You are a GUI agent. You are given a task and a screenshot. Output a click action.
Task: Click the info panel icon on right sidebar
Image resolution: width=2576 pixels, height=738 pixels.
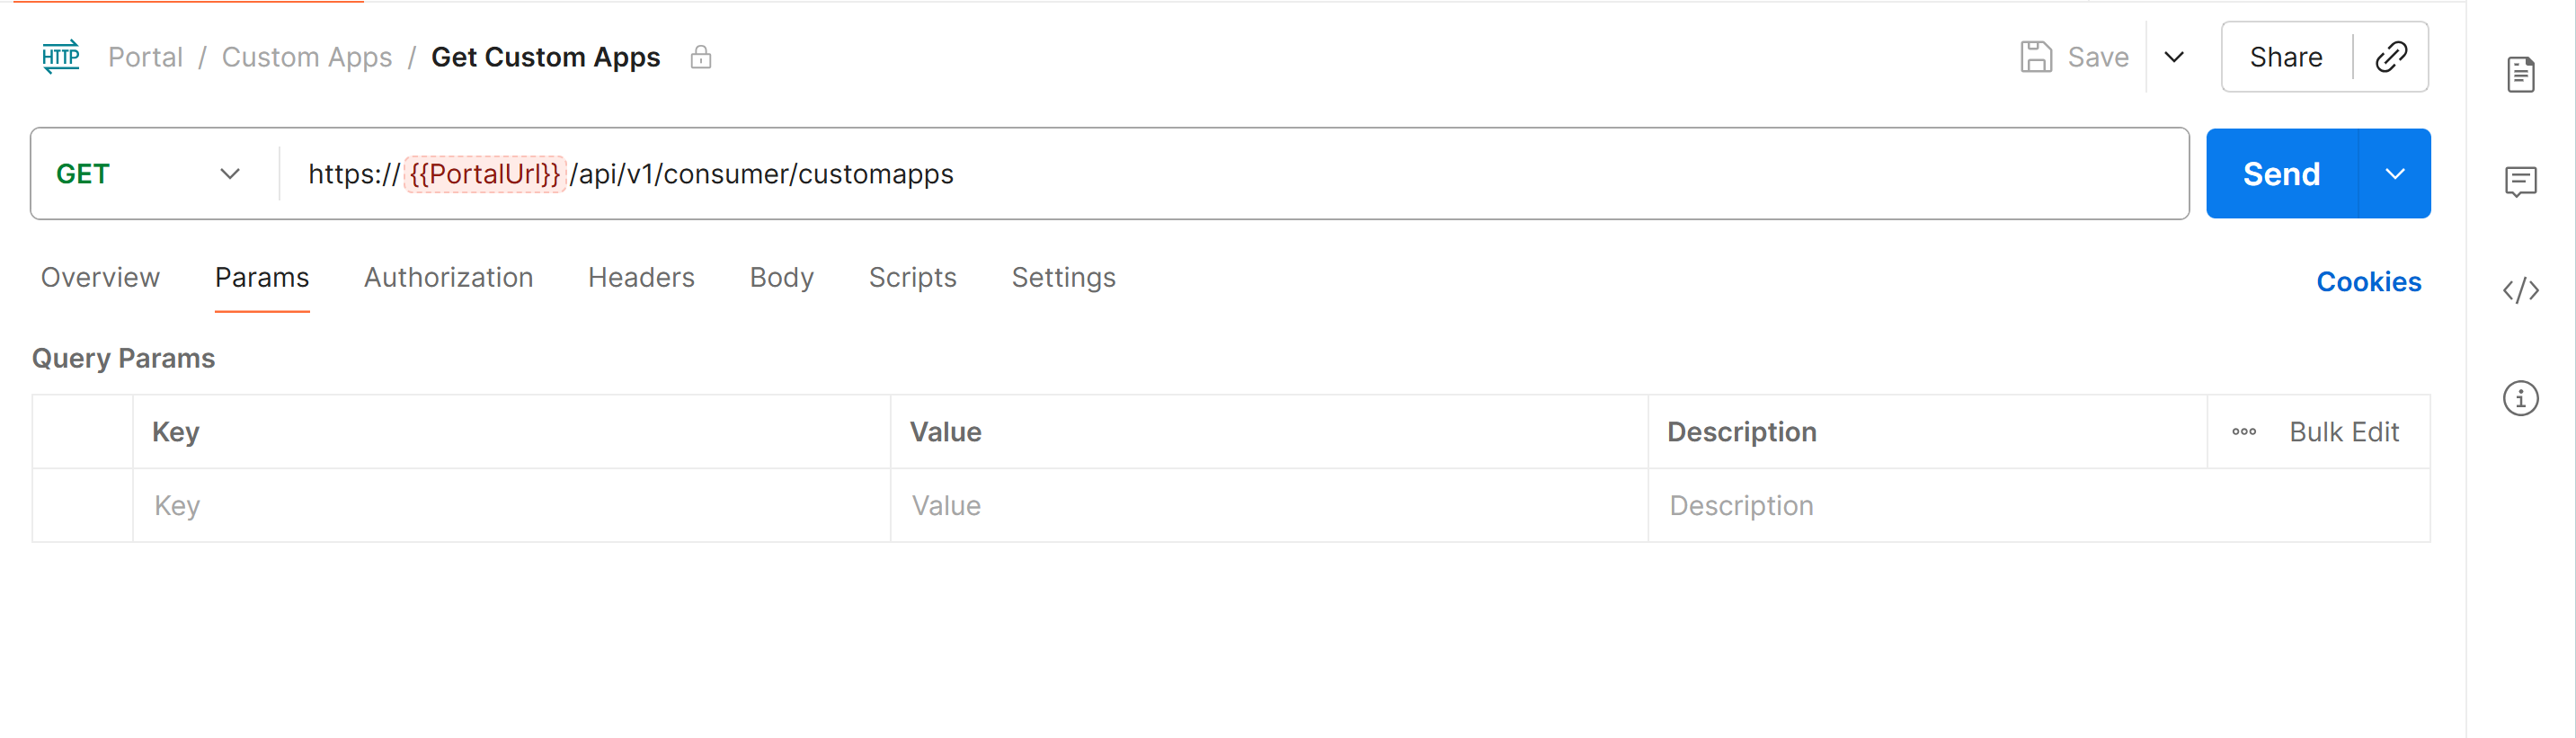point(2521,398)
